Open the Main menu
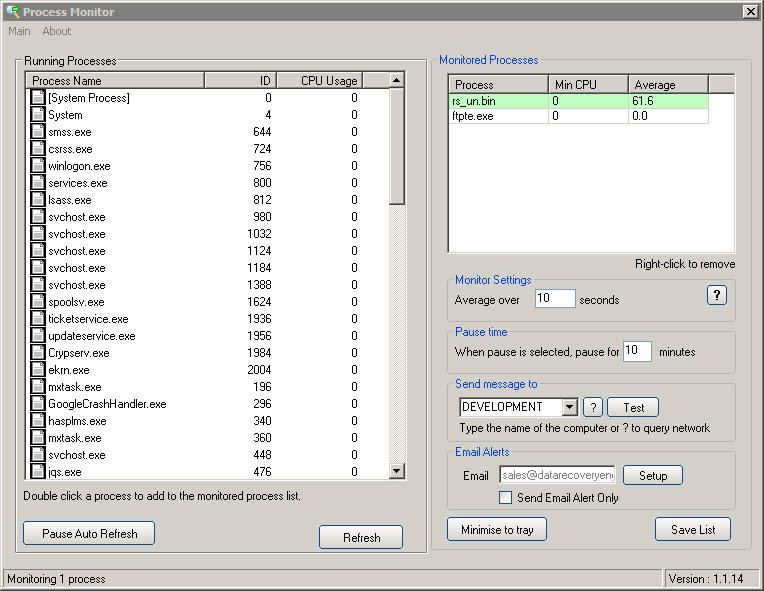 point(19,31)
